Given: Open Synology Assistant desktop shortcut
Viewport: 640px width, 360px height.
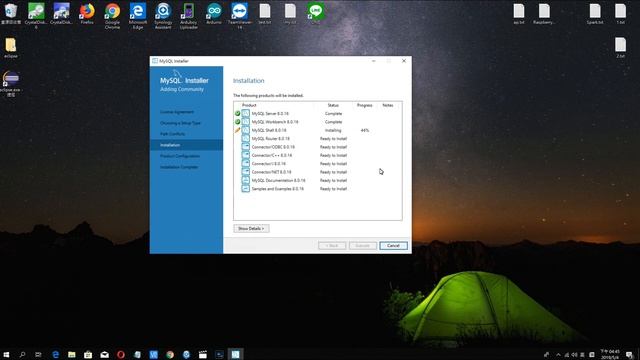Looking at the screenshot, I should pyautogui.click(x=163, y=16).
